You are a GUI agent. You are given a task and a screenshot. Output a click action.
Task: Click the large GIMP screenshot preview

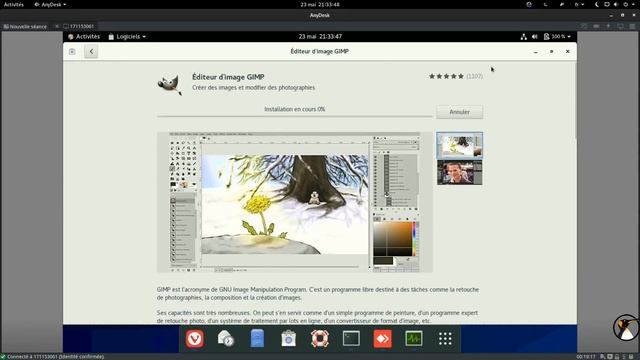point(295,202)
